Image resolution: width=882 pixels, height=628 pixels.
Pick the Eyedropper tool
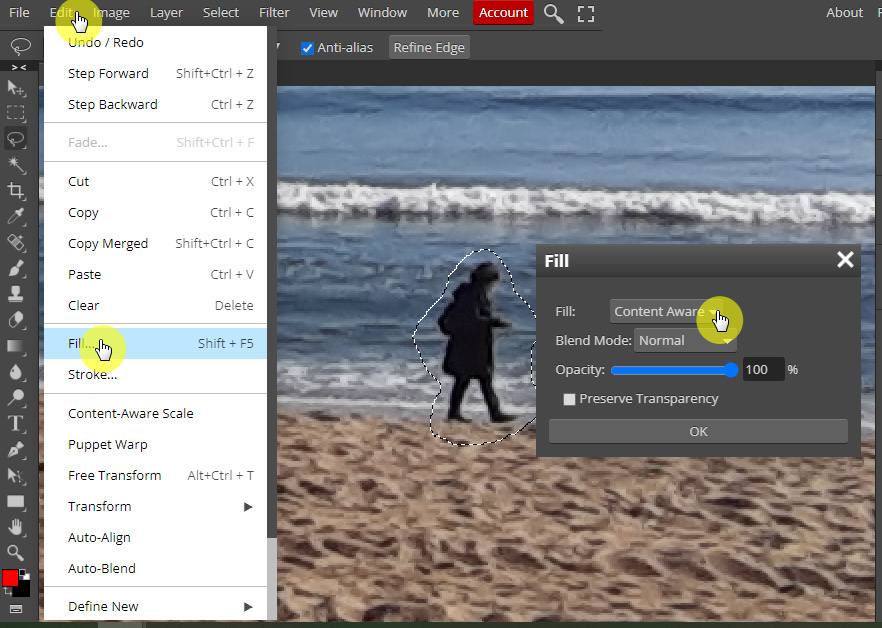(x=16, y=216)
